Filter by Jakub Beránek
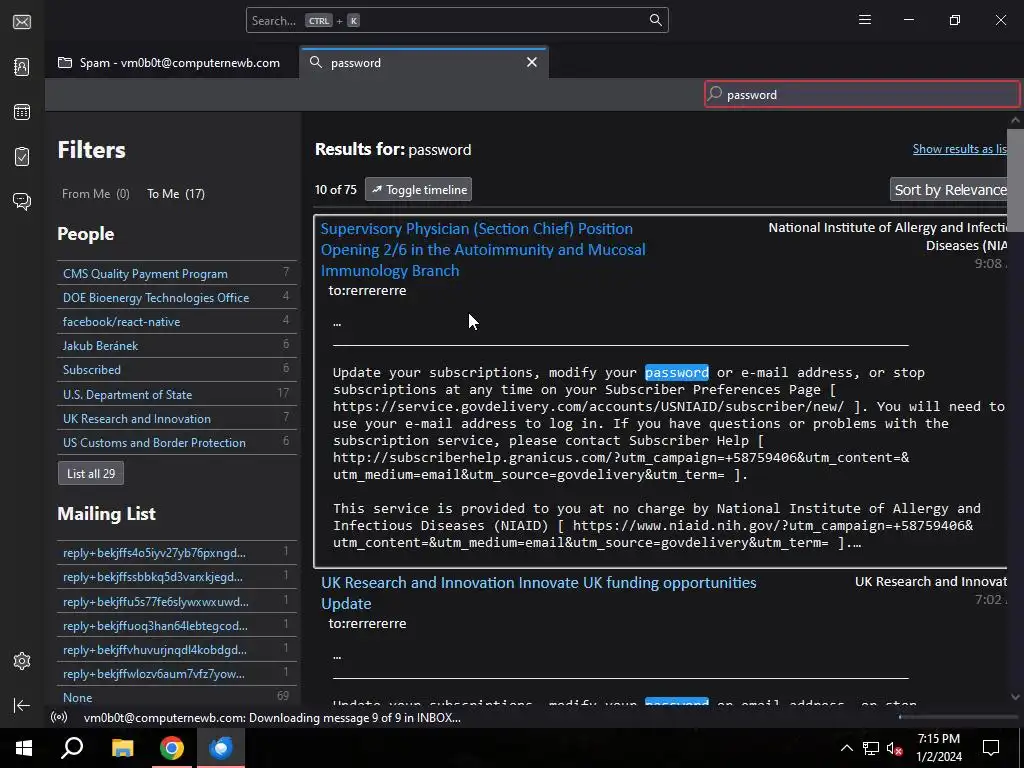The image size is (1024, 768). 176,345
